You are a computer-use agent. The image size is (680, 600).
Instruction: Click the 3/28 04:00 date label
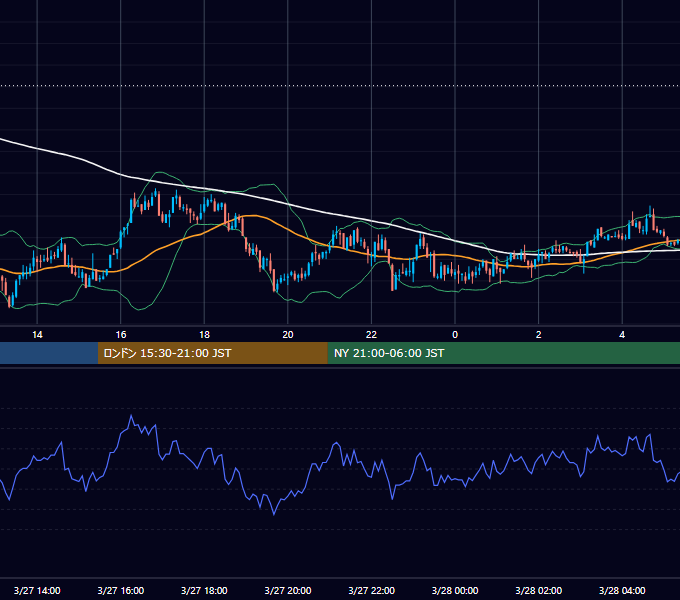pos(622,590)
